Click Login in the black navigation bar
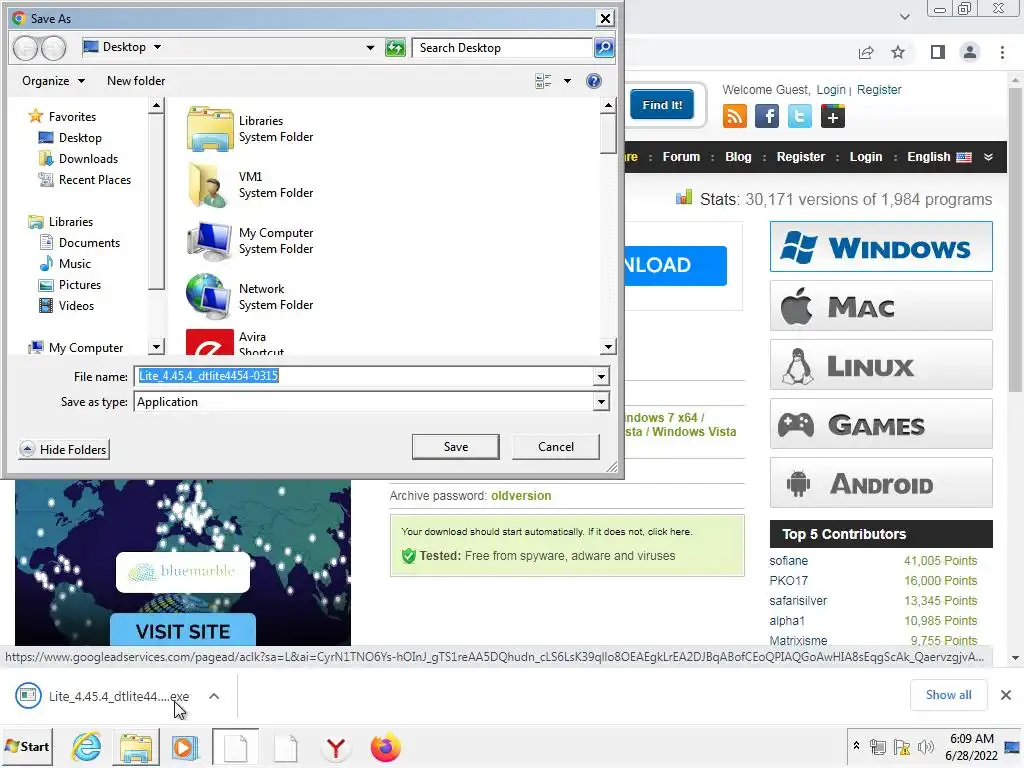 click(866, 157)
